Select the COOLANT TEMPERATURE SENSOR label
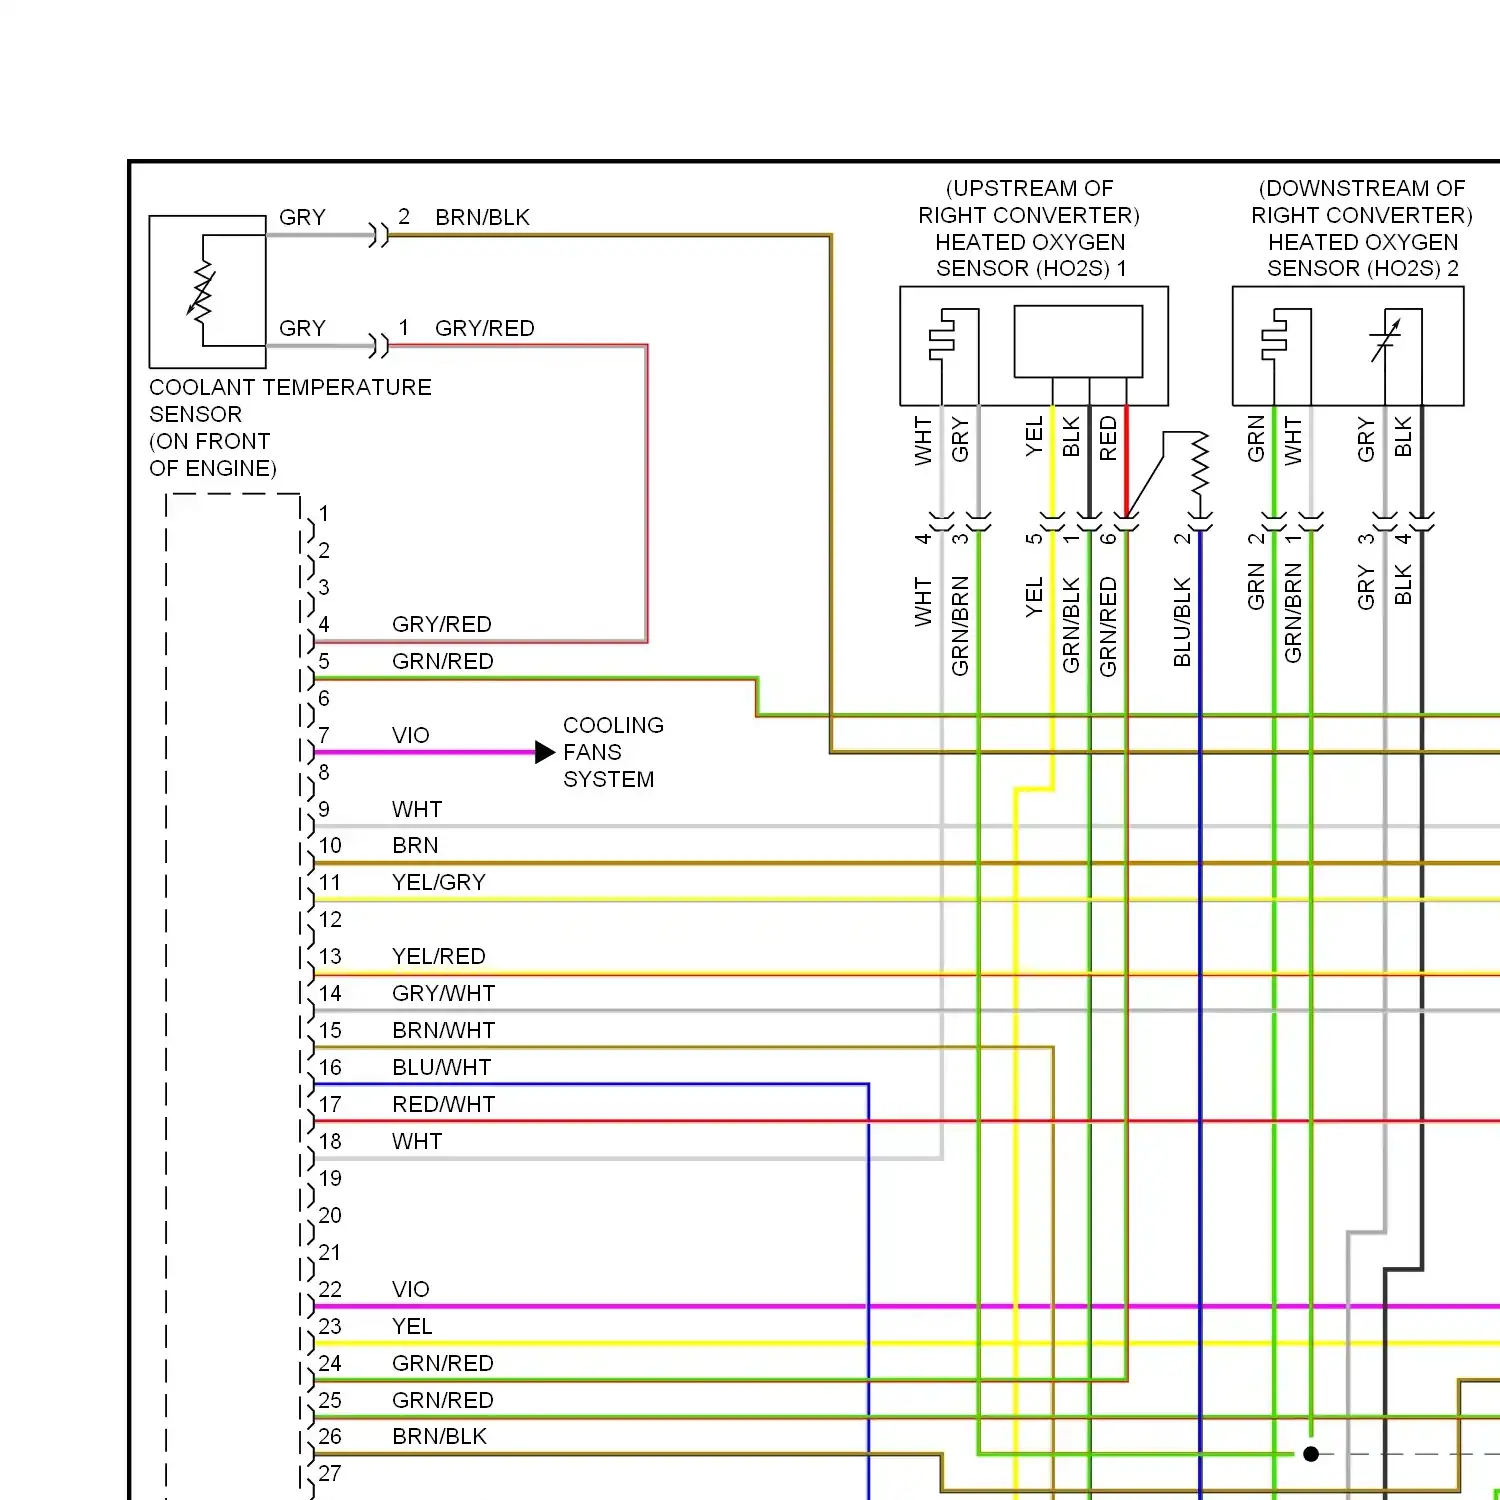Viewport: 1500px width, 1500px height. tap(290, 428)
